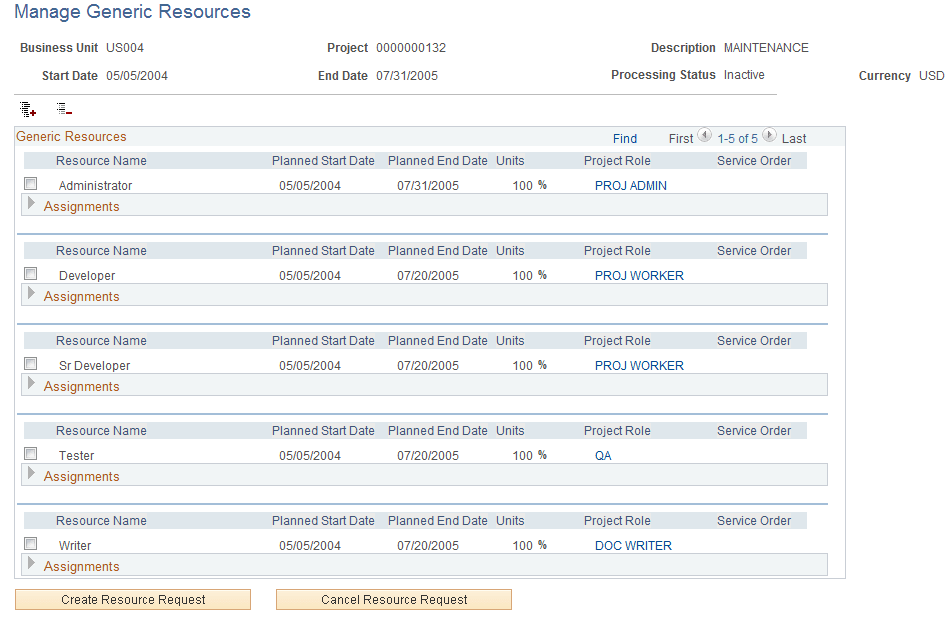Check the Tester resource checkbox

pyautogui.click(x=30, y=453)
